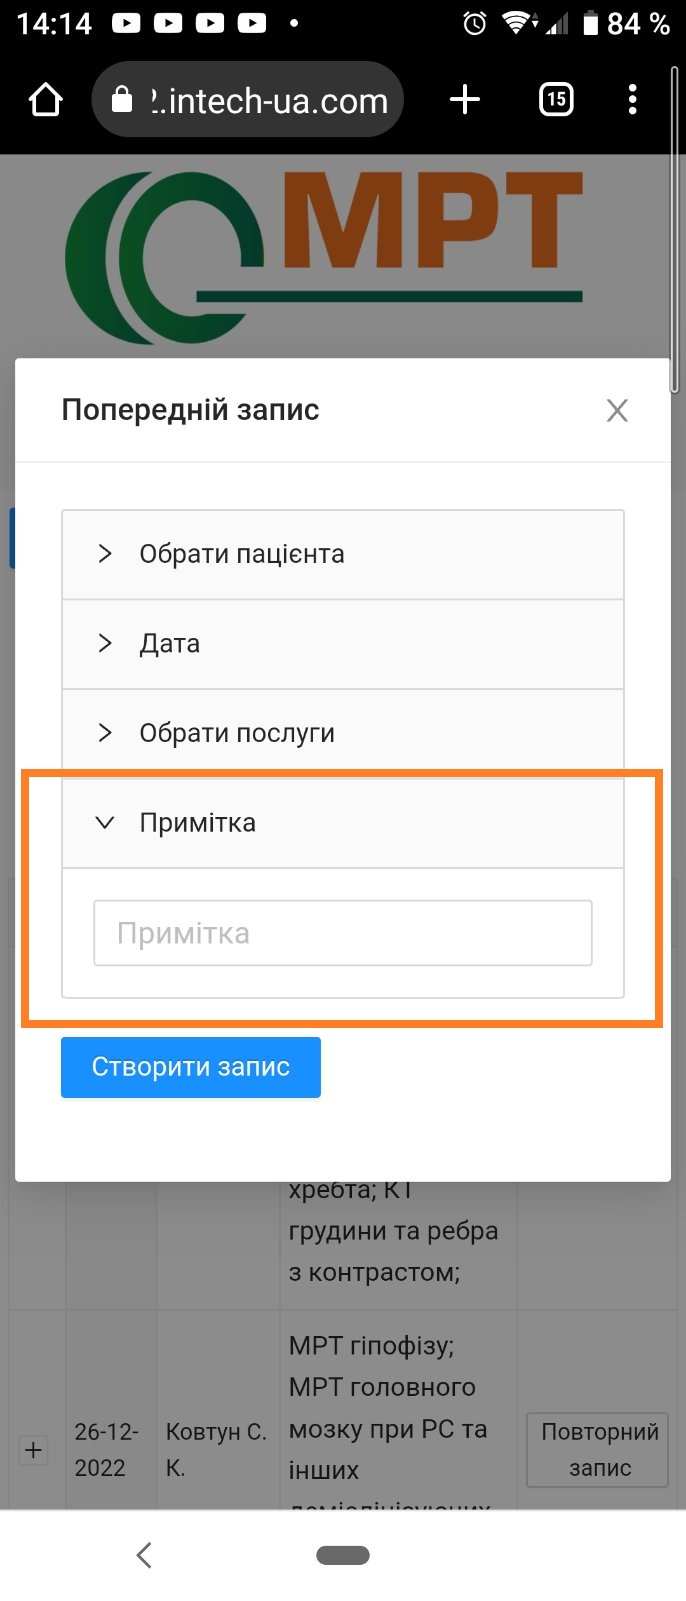
Task: Open the tab switcher showing 15 tabs
Action: 556,100
